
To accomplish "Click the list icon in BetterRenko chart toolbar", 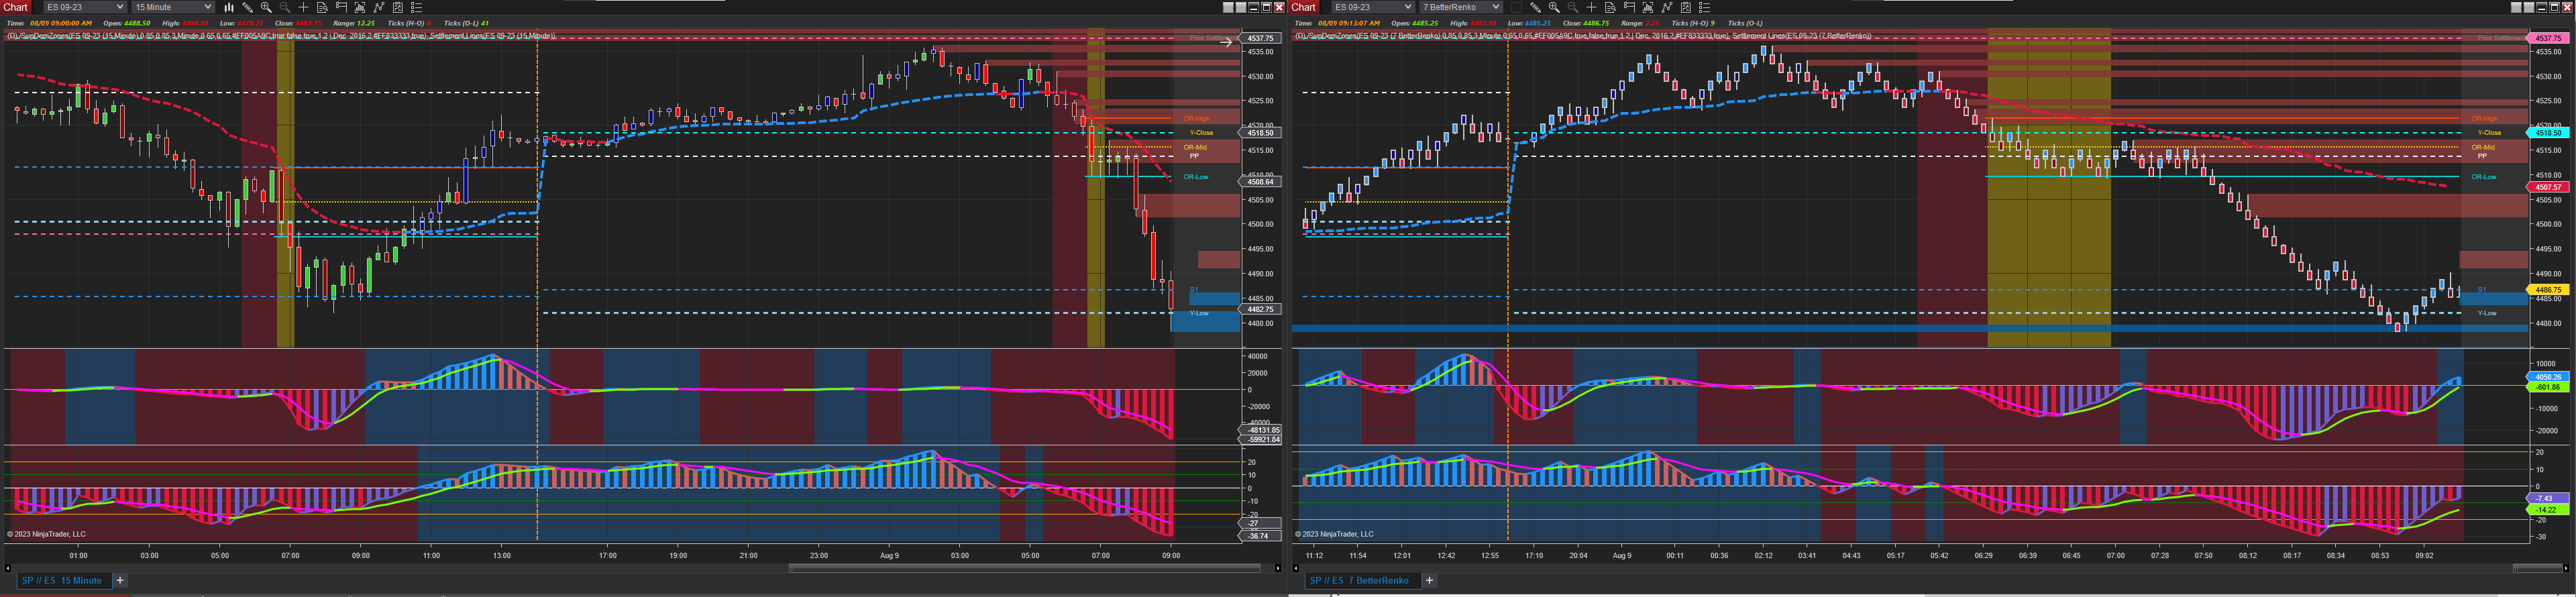I will pos(1705,7).
